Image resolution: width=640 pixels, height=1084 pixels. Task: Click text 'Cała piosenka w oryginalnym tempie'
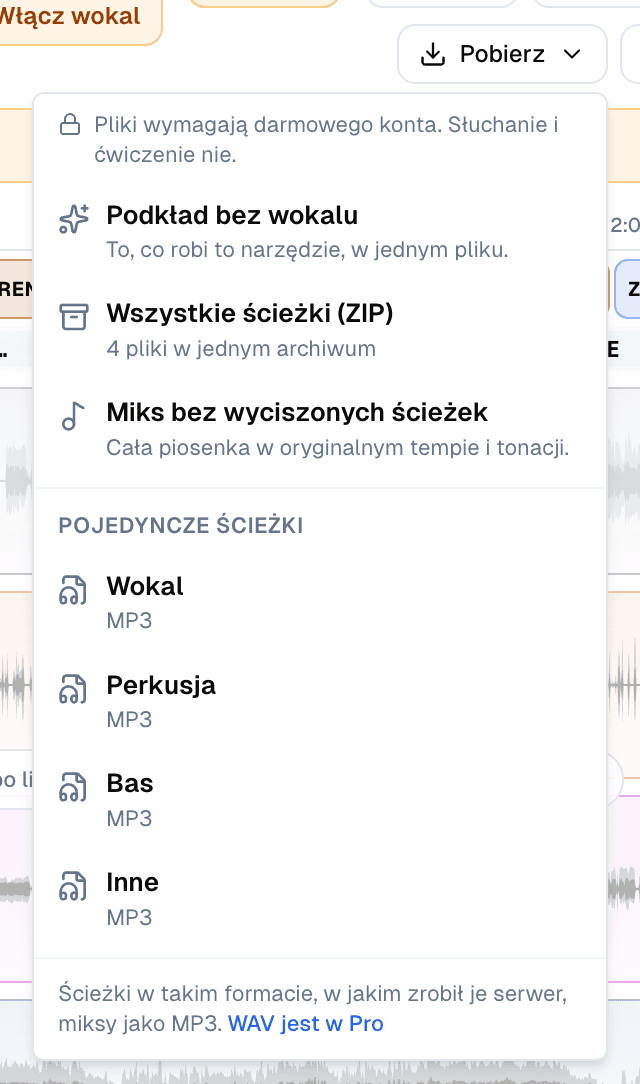click(x=290, y=447)
